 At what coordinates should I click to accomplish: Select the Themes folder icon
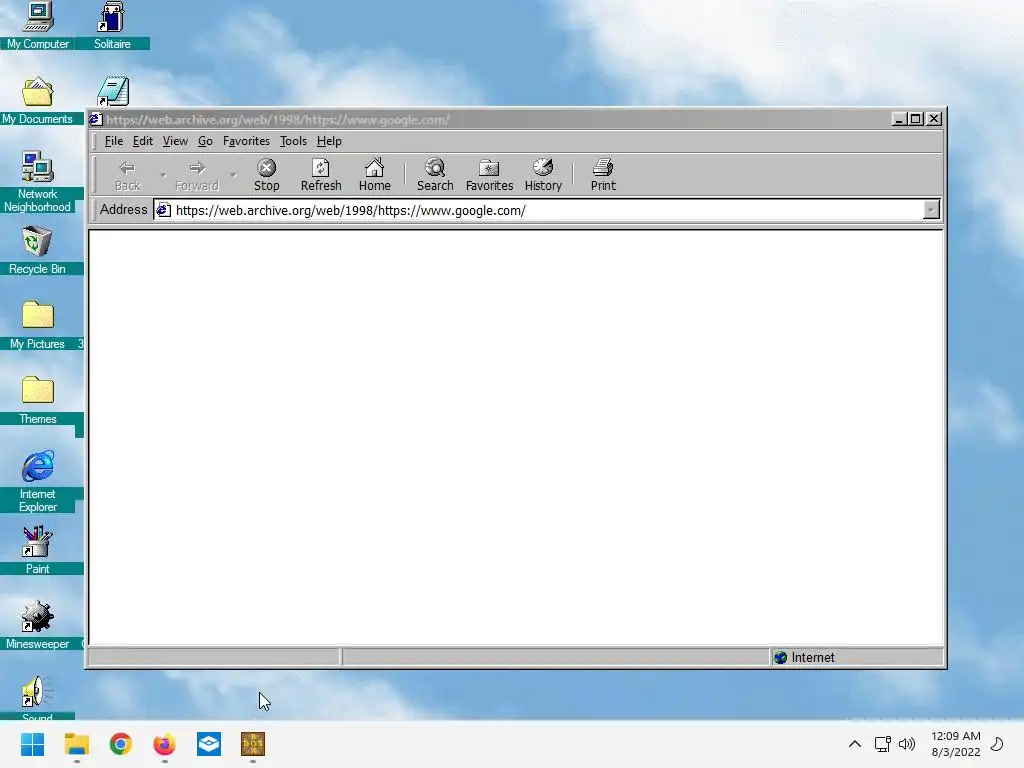point(37,400)
